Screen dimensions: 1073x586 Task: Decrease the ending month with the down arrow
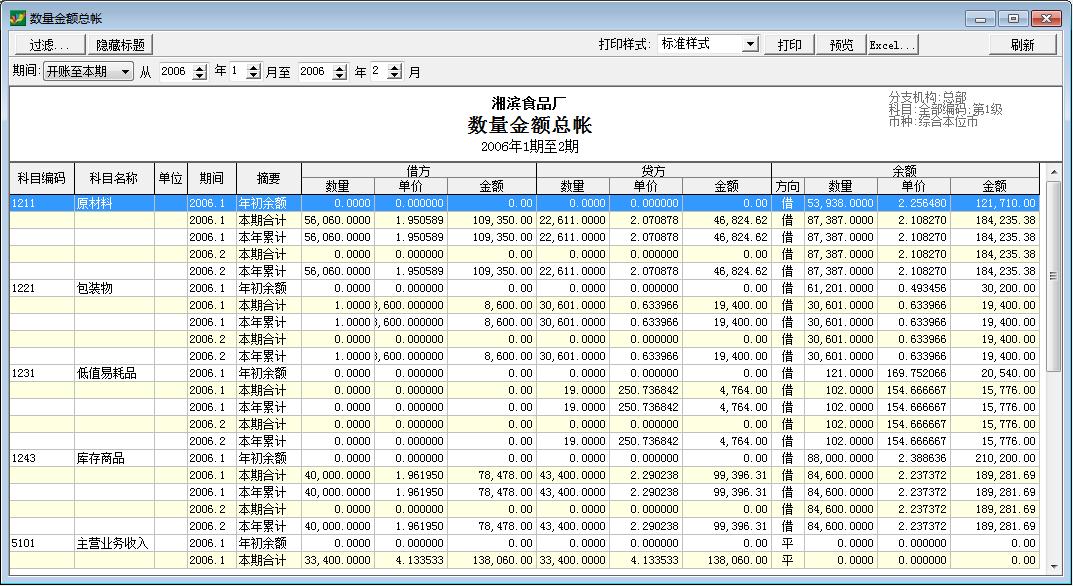[392, 75]
